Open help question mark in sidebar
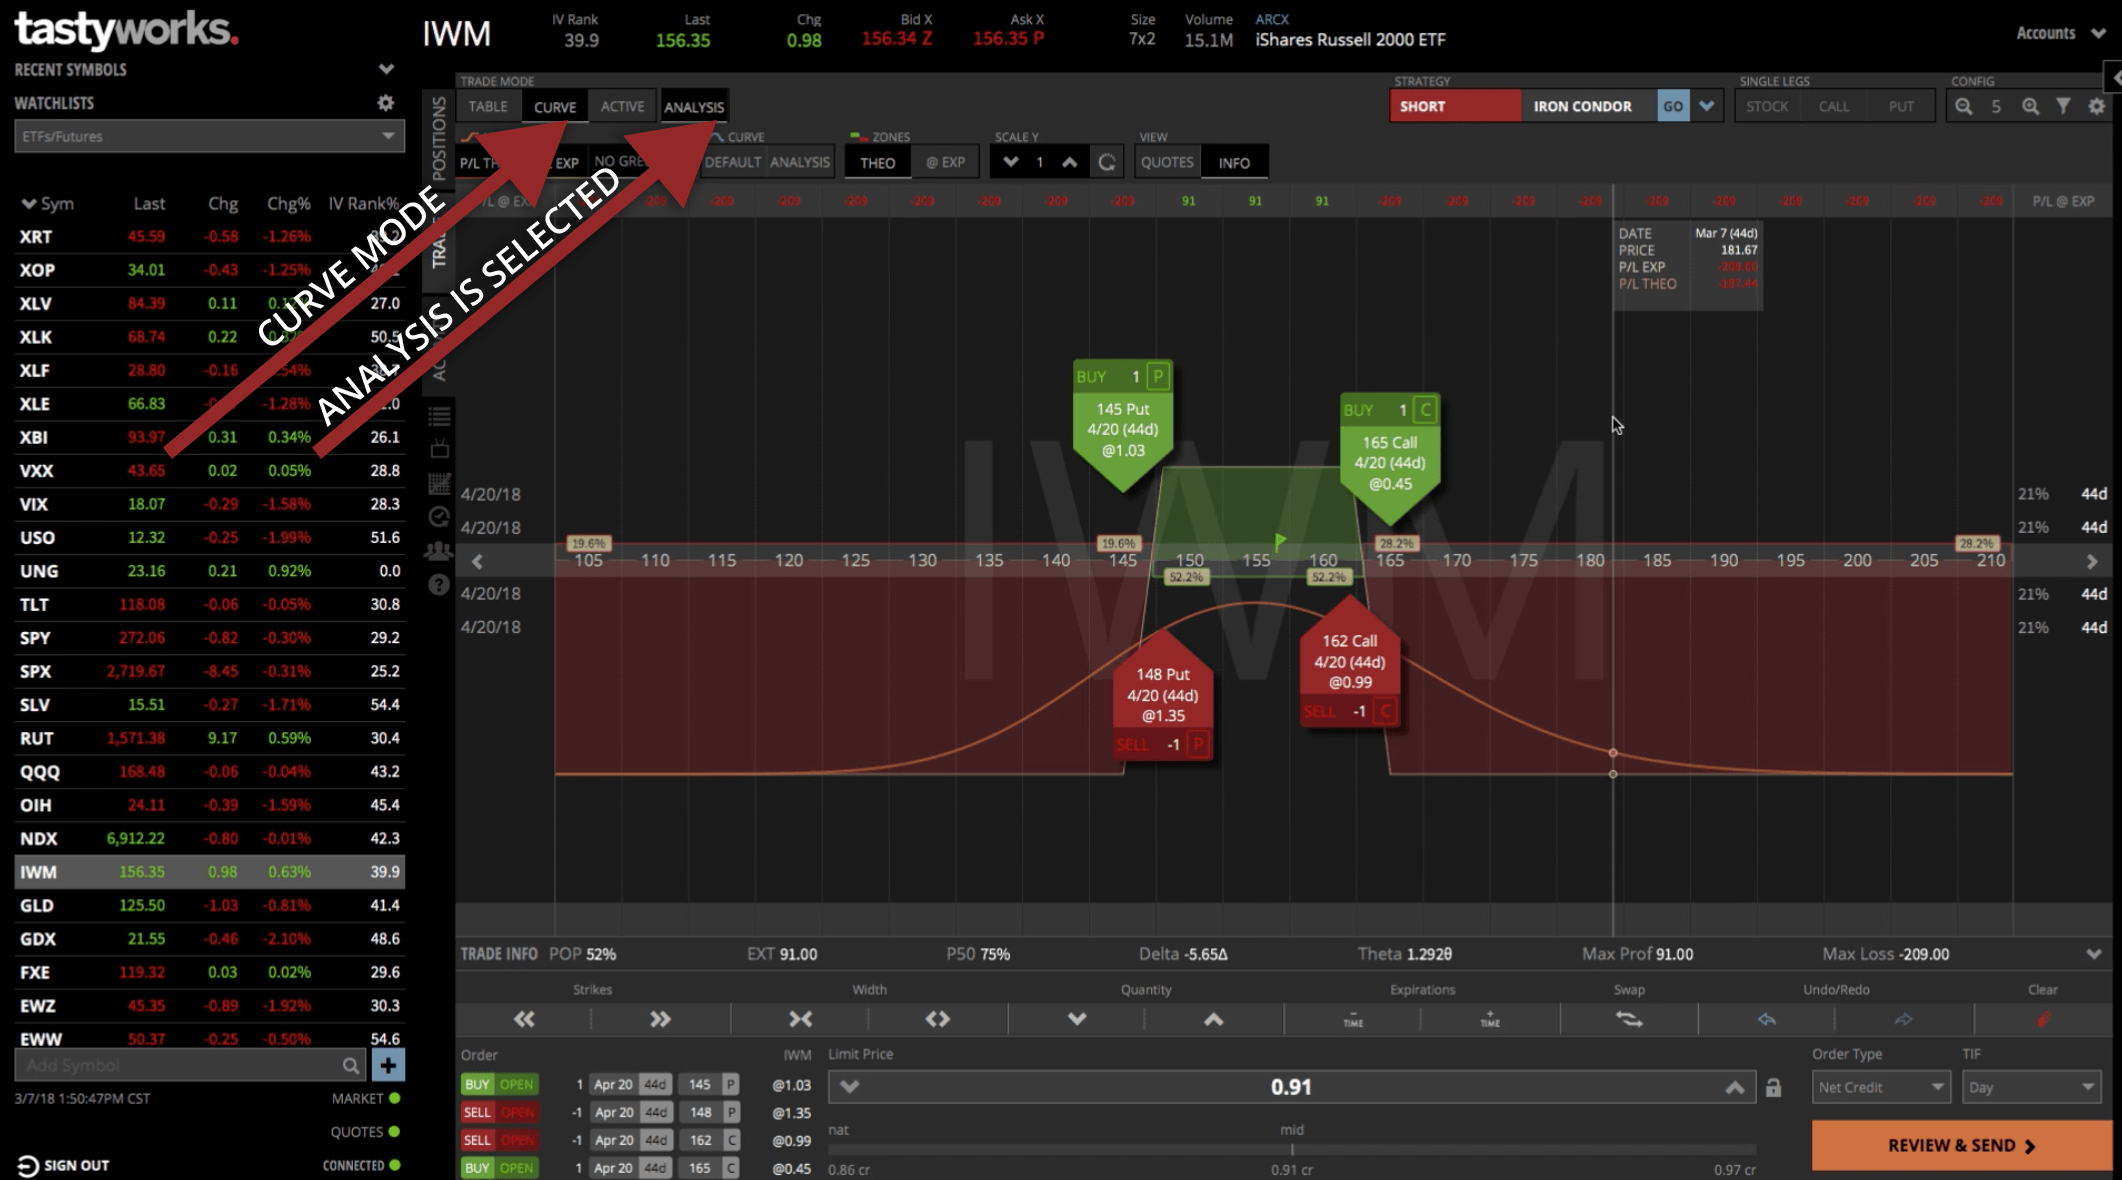 [x=438, y=585]
